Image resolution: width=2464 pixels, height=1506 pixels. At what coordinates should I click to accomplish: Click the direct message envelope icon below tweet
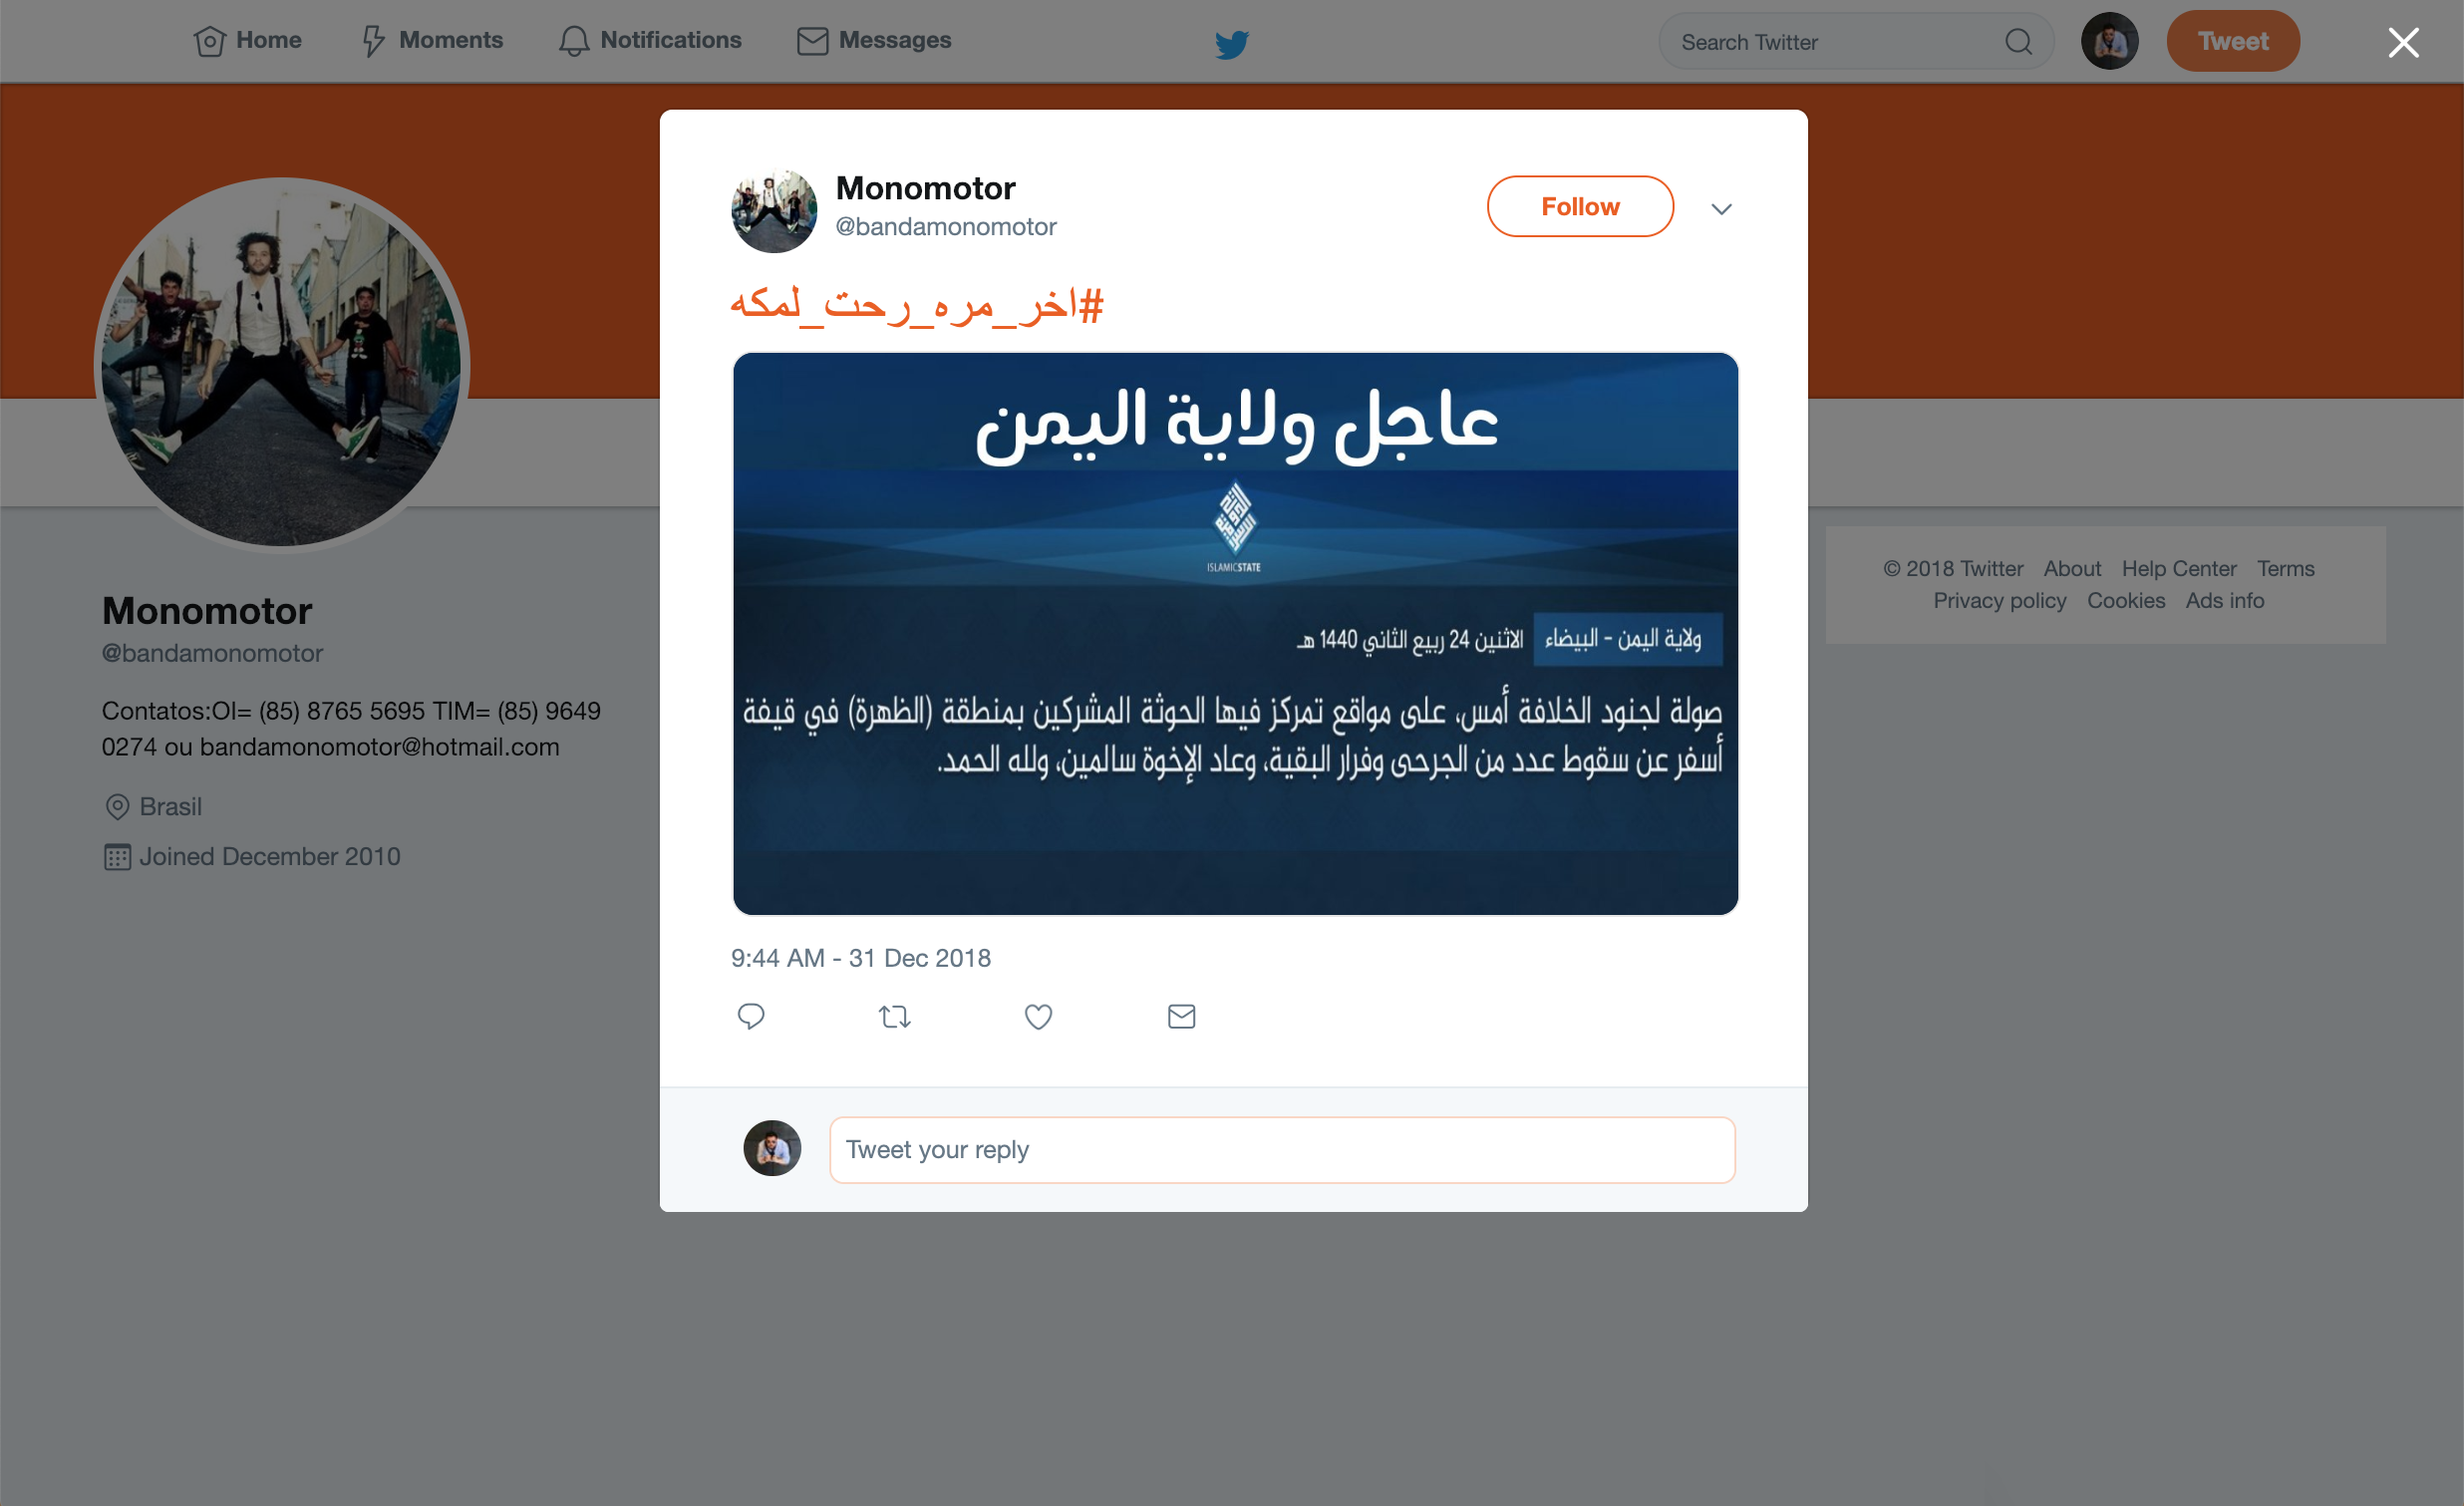point(1181,1016)
